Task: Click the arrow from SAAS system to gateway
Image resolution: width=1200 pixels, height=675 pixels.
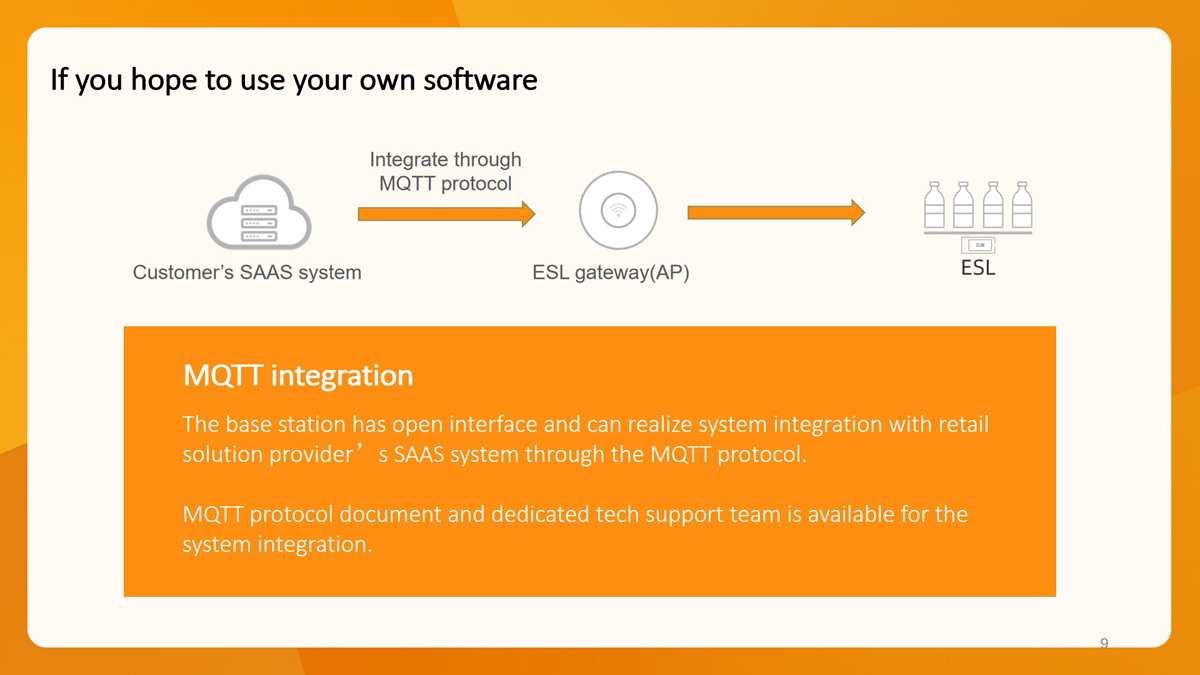Action: click(446, 213)
